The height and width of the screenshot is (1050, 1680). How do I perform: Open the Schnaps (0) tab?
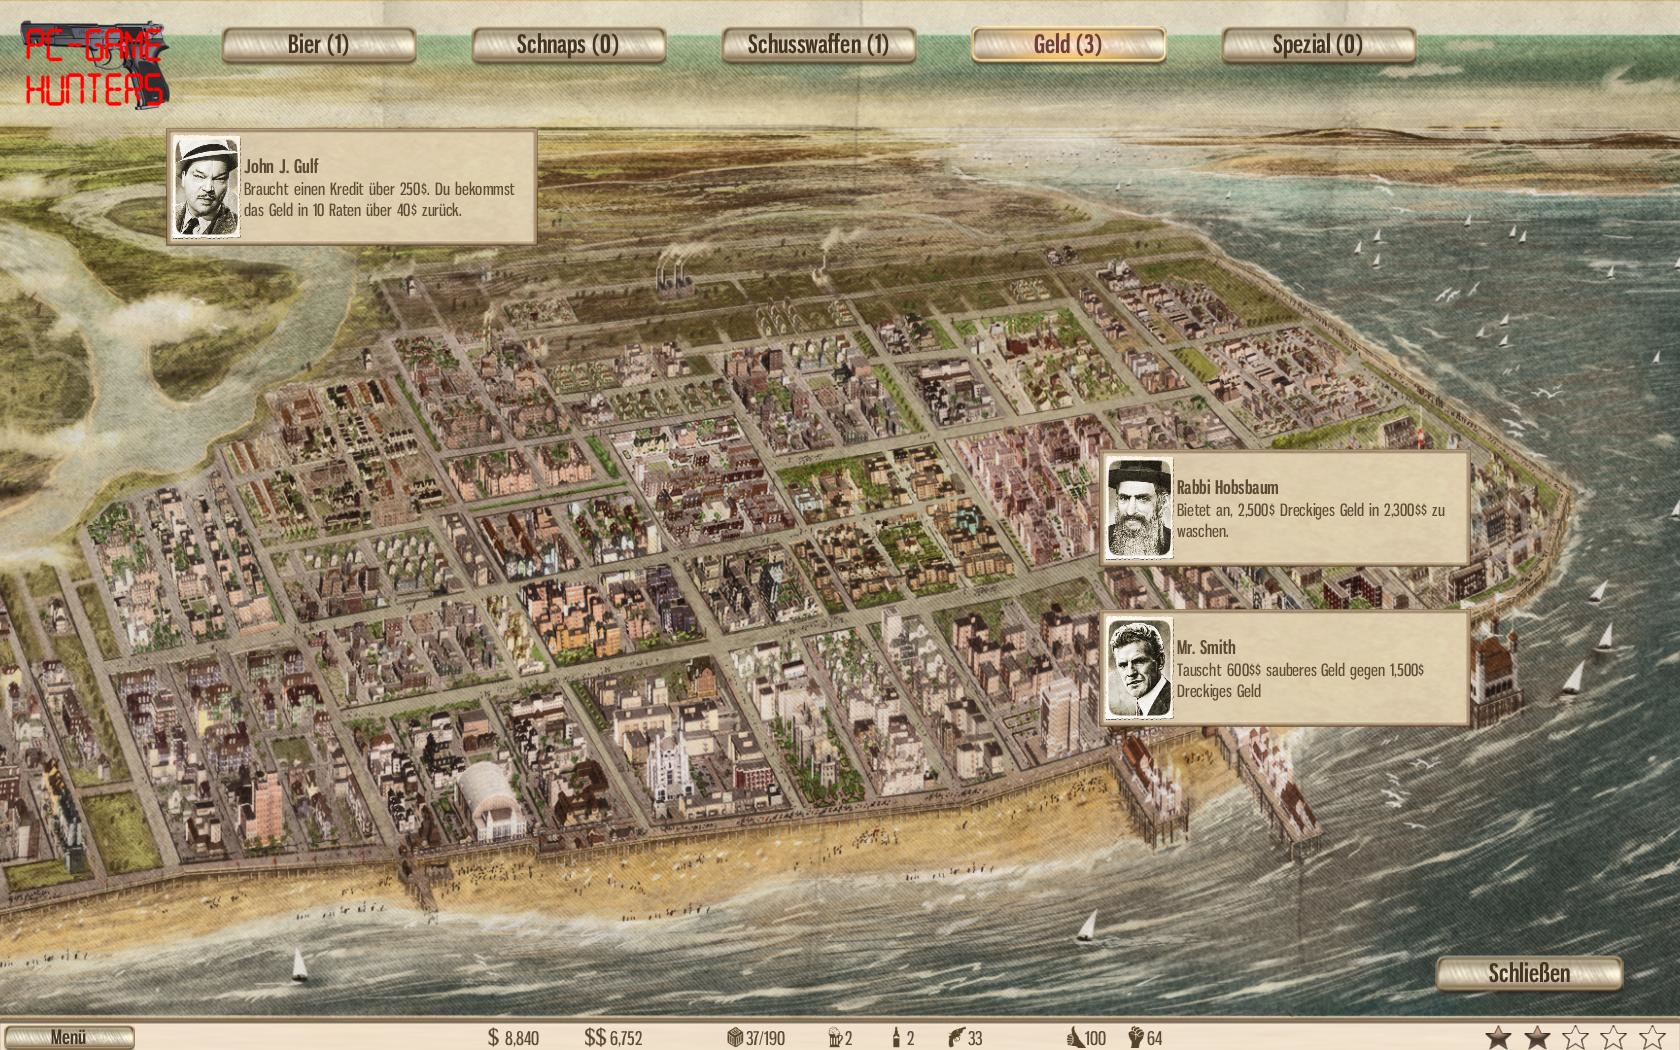coord(568,45)
